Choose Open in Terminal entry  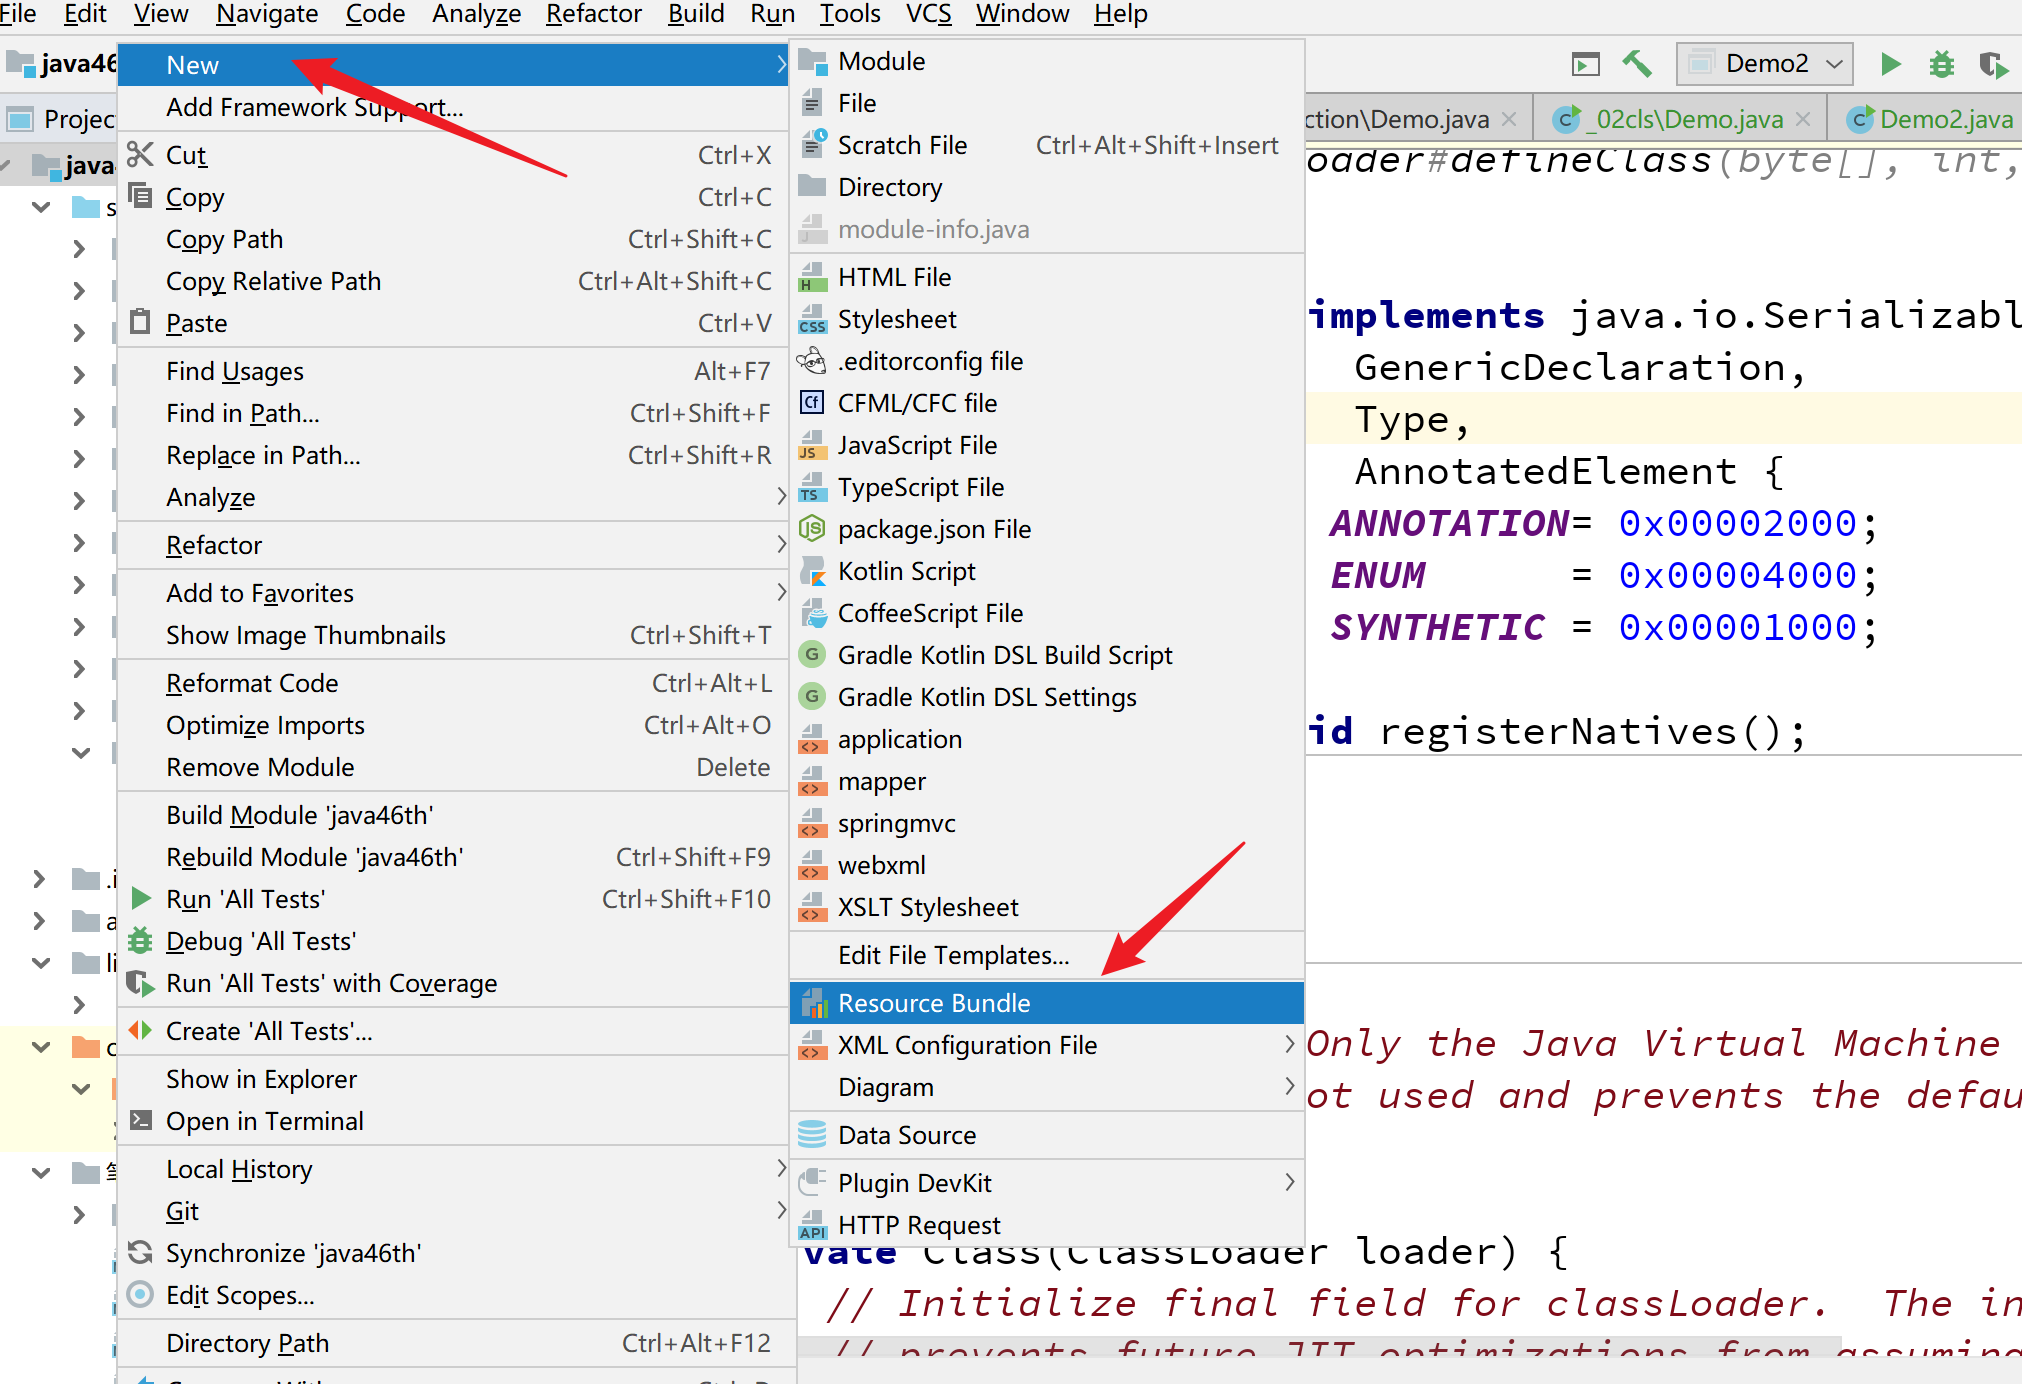pos(264,1121)
